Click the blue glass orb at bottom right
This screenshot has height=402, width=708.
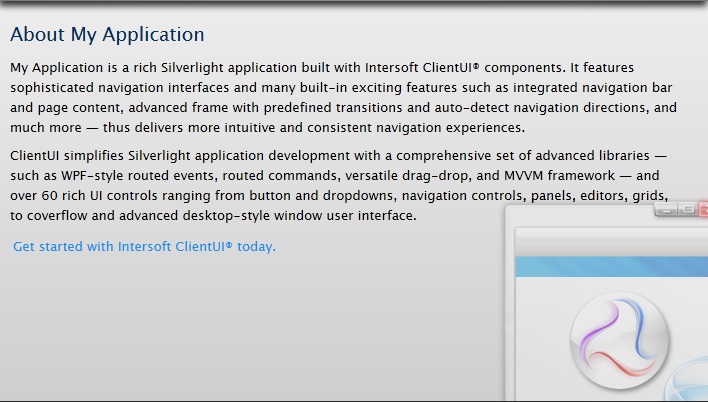click(x=687, y=379)
